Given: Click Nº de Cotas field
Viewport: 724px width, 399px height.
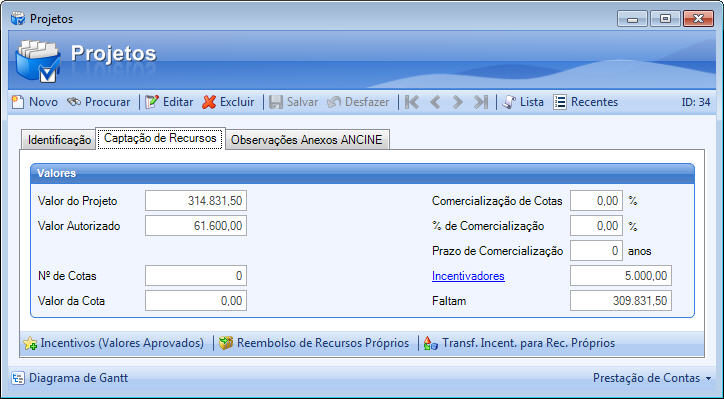Looking at the screenshot, I should pos(196,276).
